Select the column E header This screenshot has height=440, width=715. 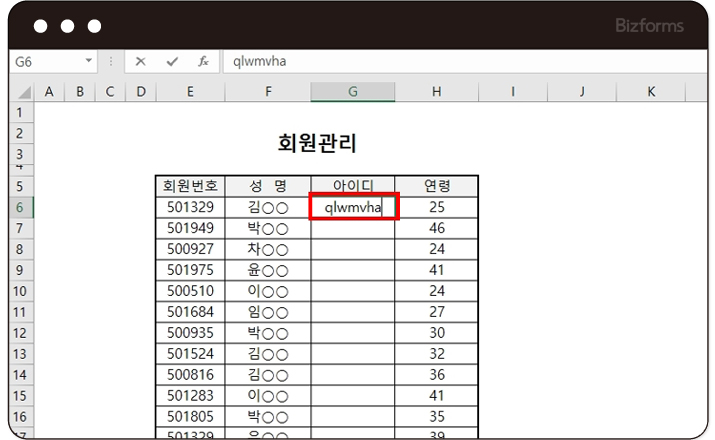190,92
